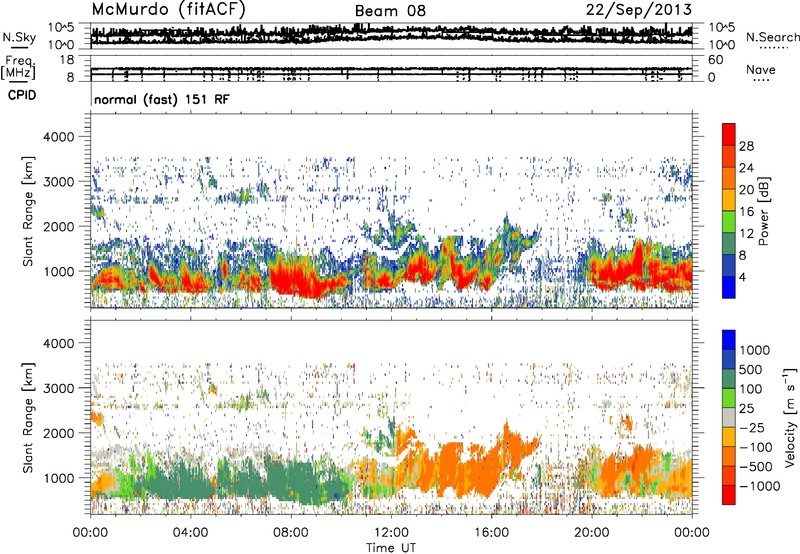Select the 16:00 time tick label
Screen dimensions: 800x554
click(x=491, y=533)
